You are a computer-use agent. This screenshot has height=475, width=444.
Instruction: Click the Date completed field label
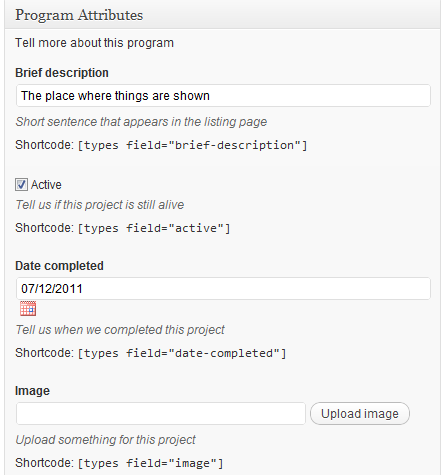click(59, 266)
